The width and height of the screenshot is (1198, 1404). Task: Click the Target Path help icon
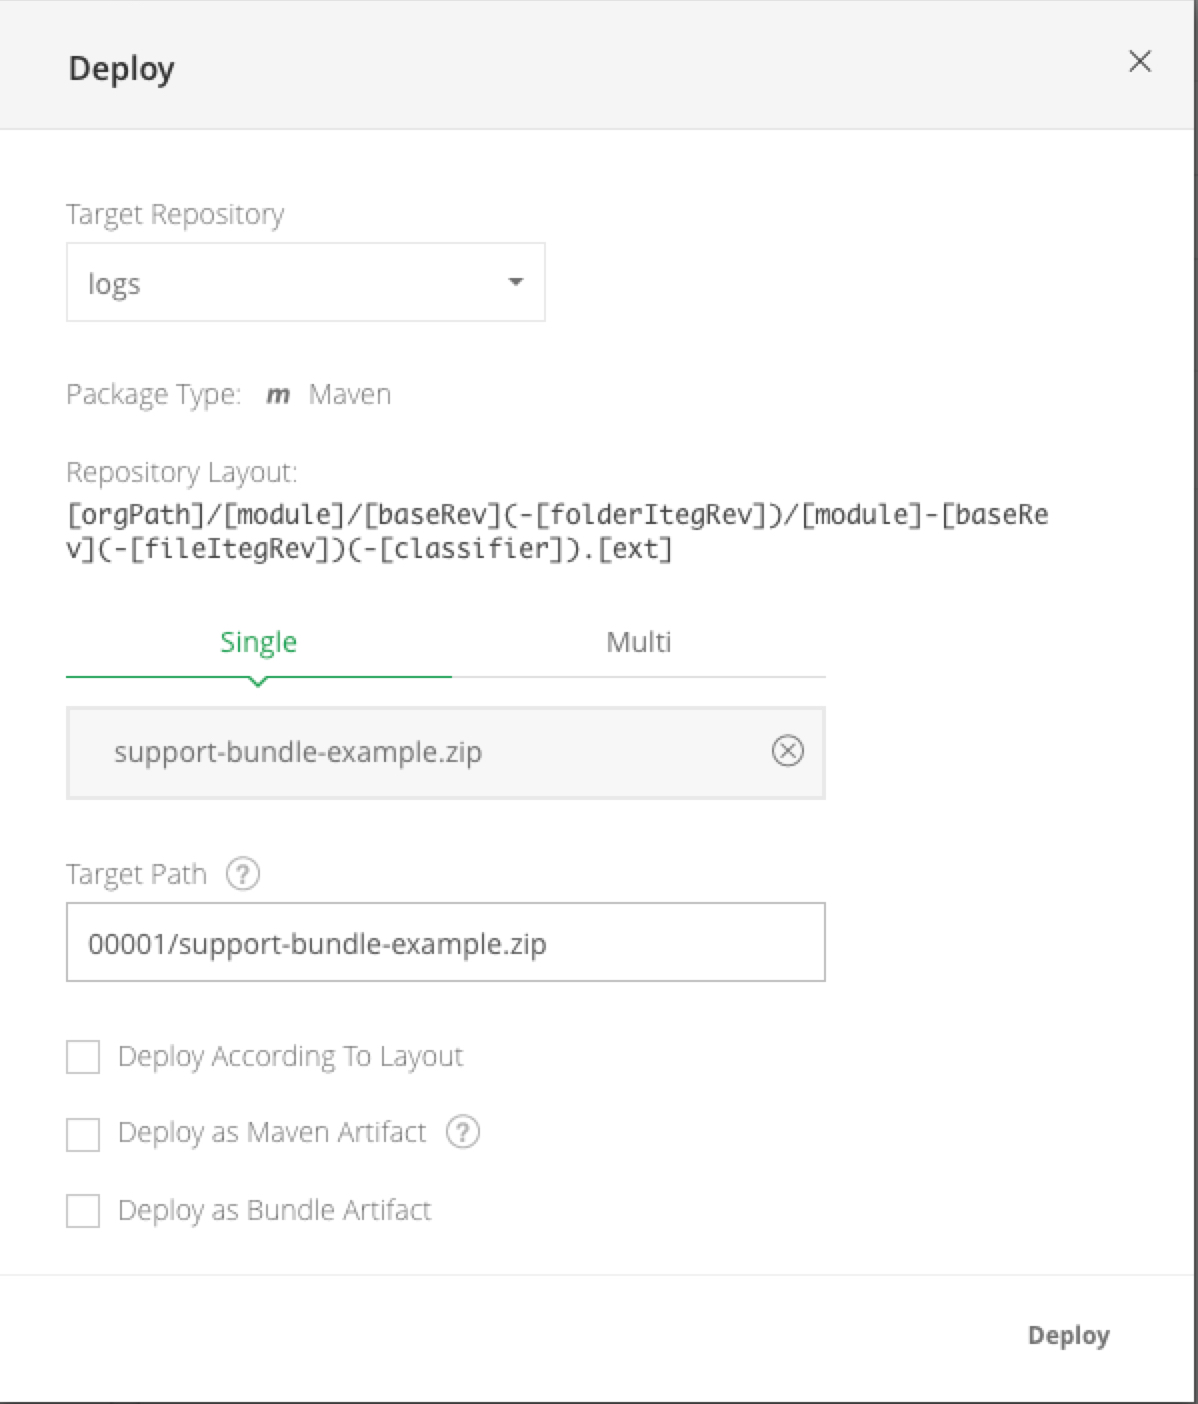tap(242, 874)
